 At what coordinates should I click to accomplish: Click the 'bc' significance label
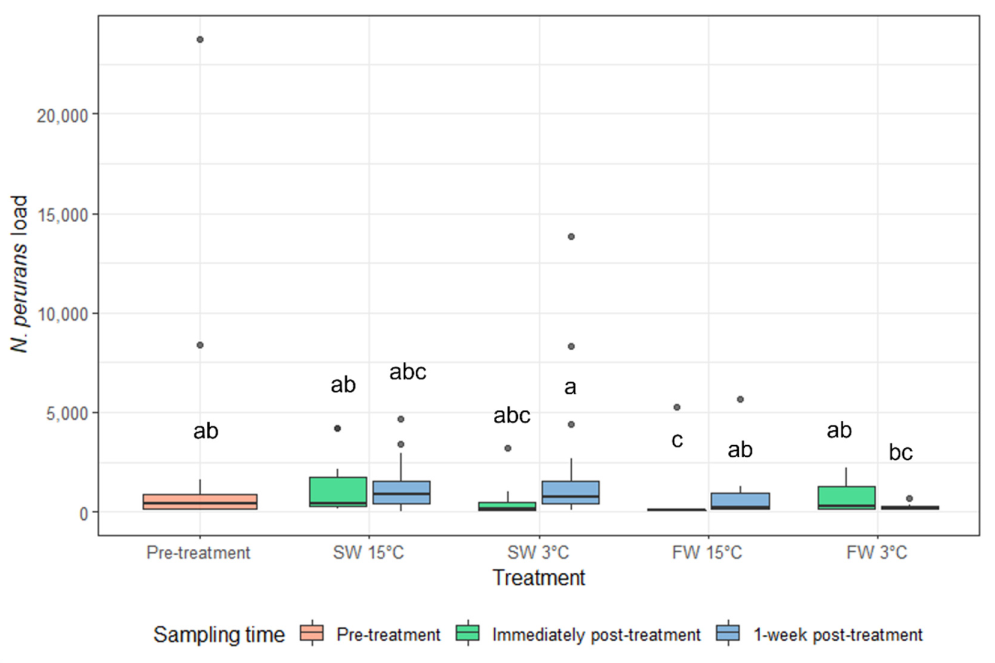point(900,452)
